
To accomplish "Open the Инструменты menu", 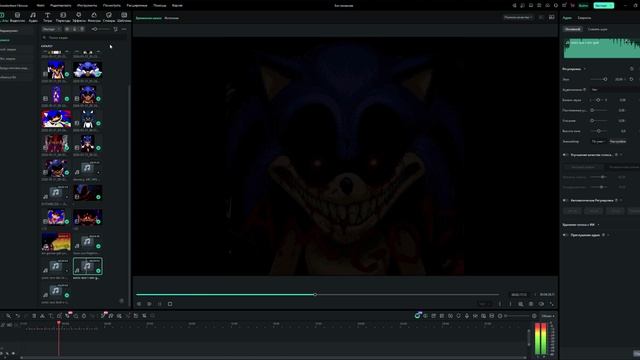I will click(x=87, y=5).
